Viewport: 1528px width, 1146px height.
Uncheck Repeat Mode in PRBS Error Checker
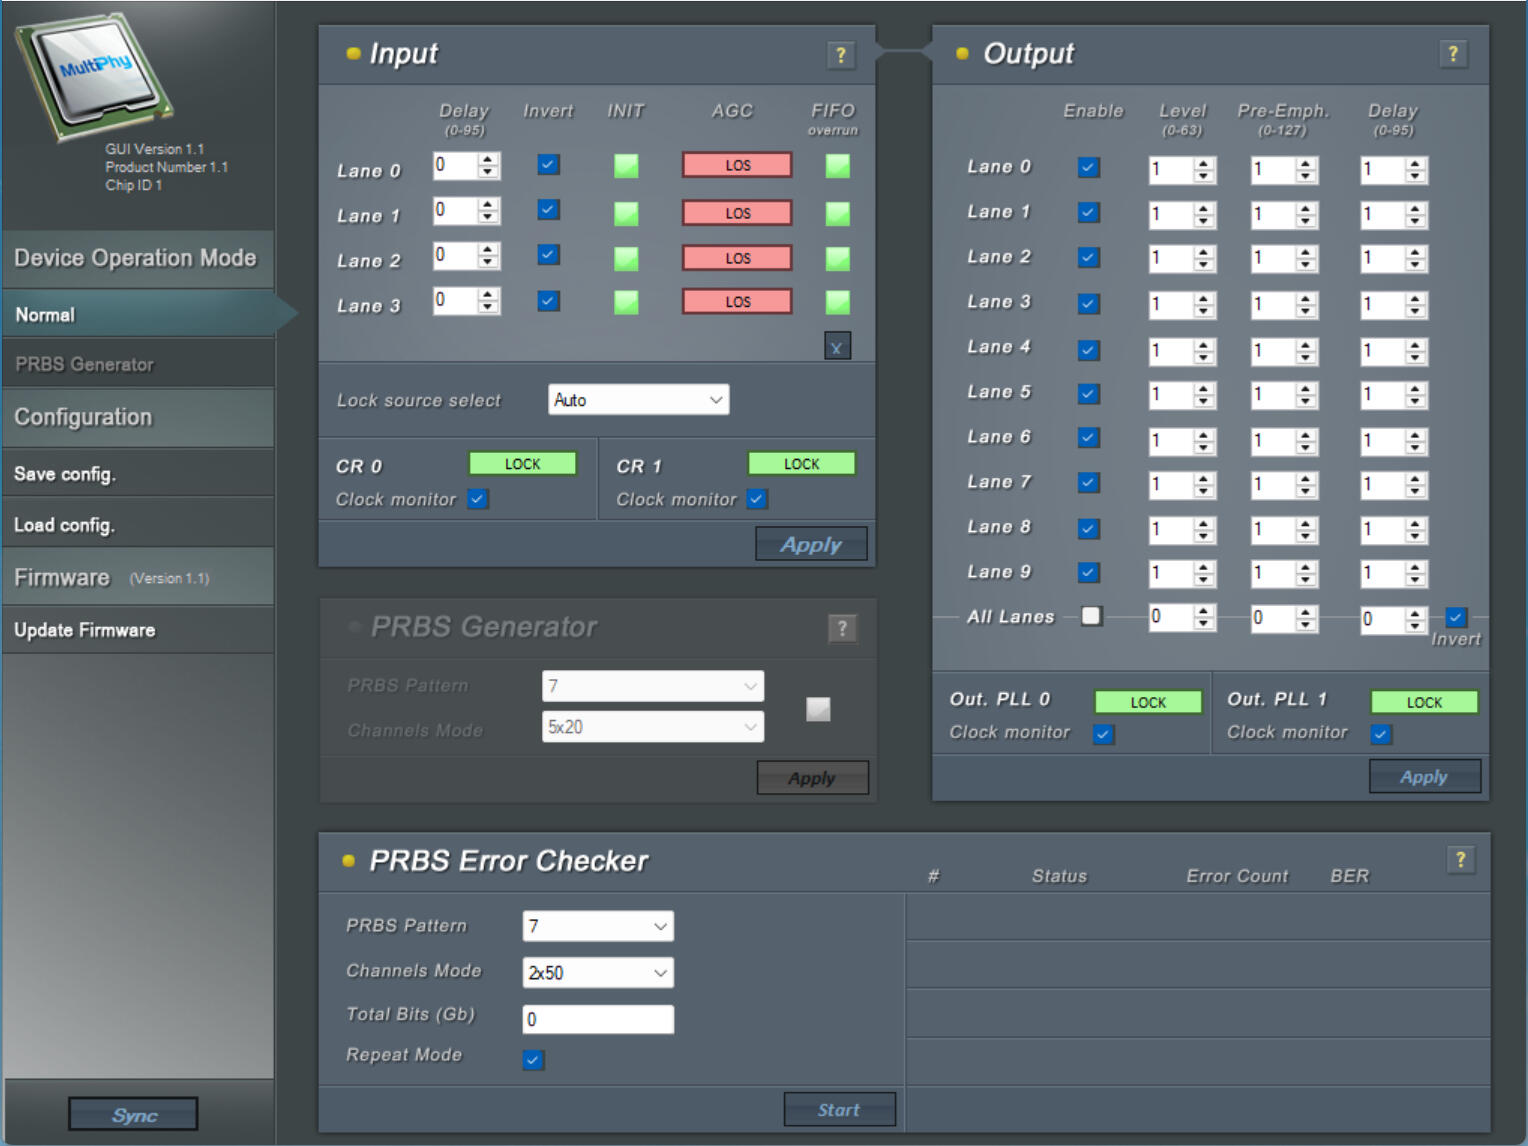coord(533,1060)
